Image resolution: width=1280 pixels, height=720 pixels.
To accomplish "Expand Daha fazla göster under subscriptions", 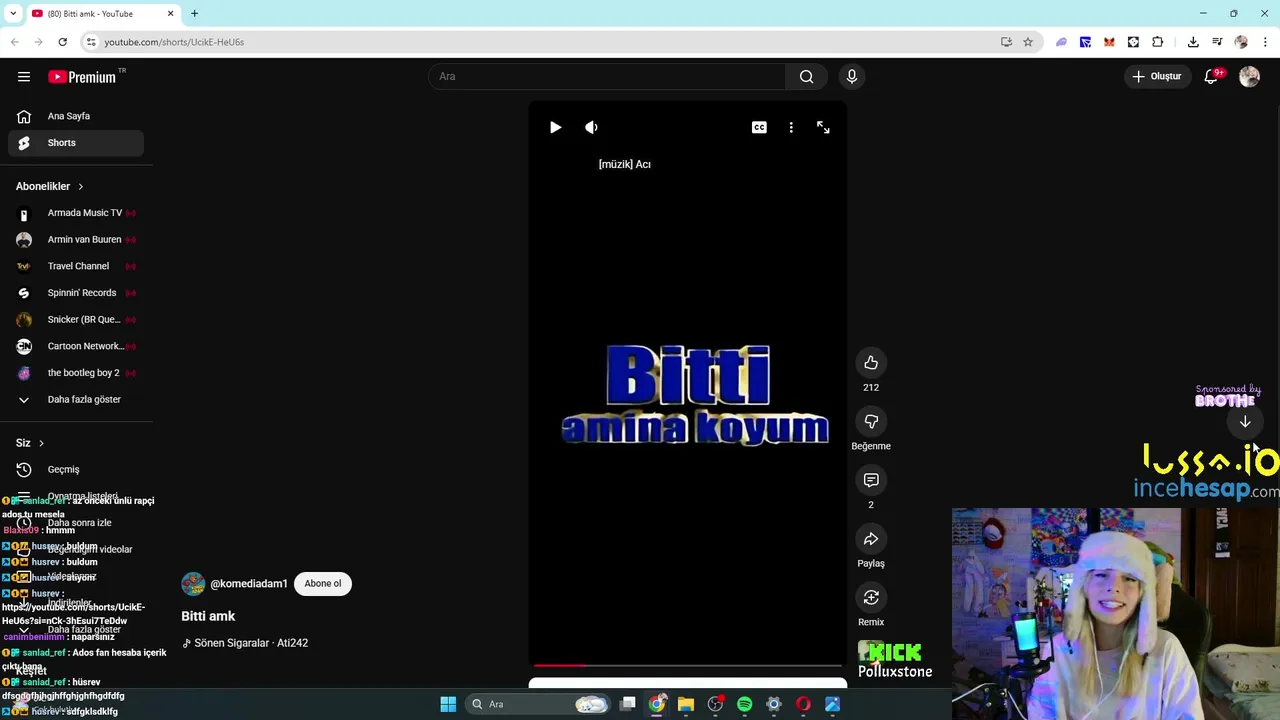I will [76, 400].
